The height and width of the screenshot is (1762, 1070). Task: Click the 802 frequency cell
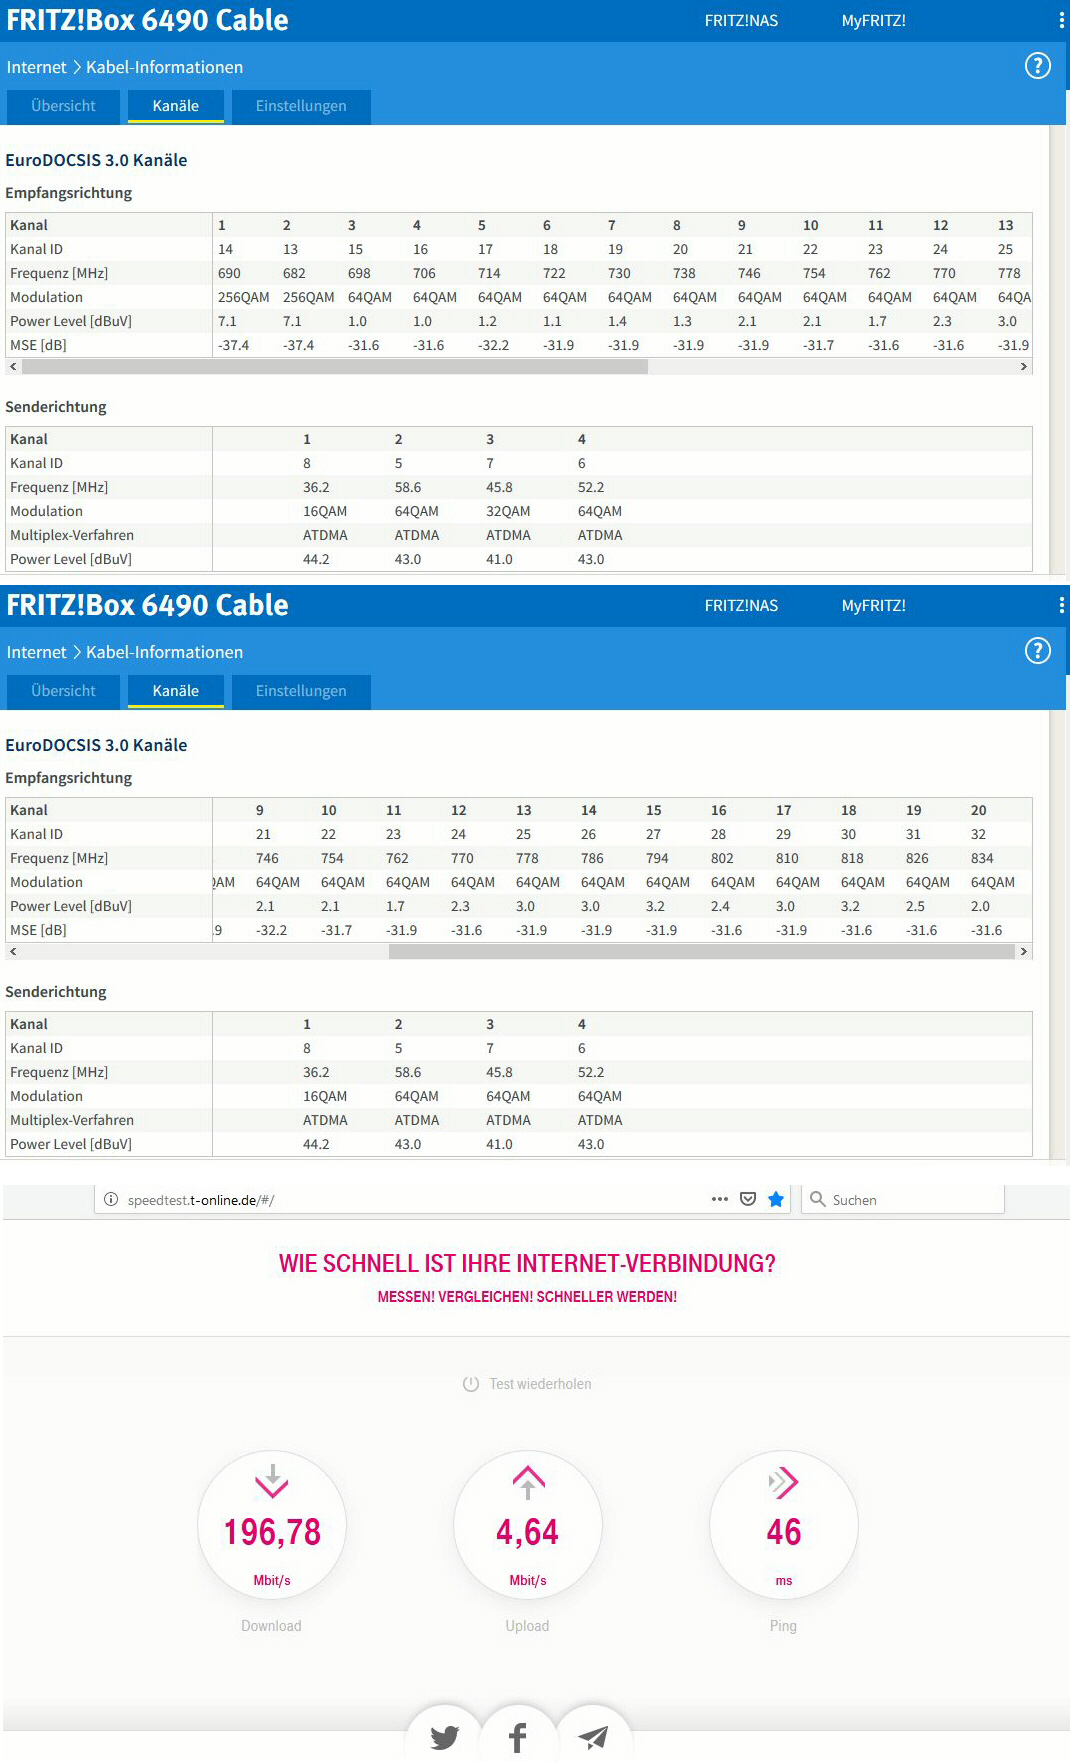click(x=722, y=858)
